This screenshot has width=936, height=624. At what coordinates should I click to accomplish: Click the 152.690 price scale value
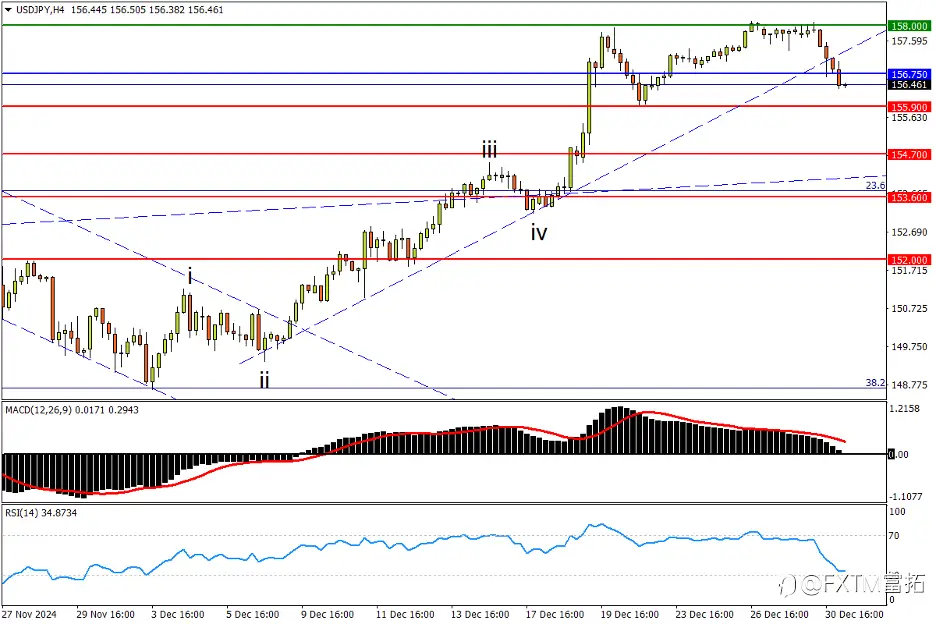tap(909, 232)
